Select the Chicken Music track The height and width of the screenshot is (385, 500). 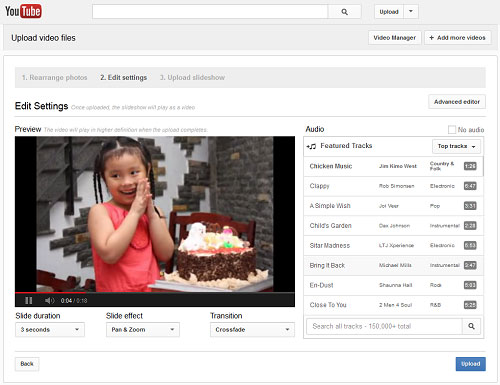point(393,166)
